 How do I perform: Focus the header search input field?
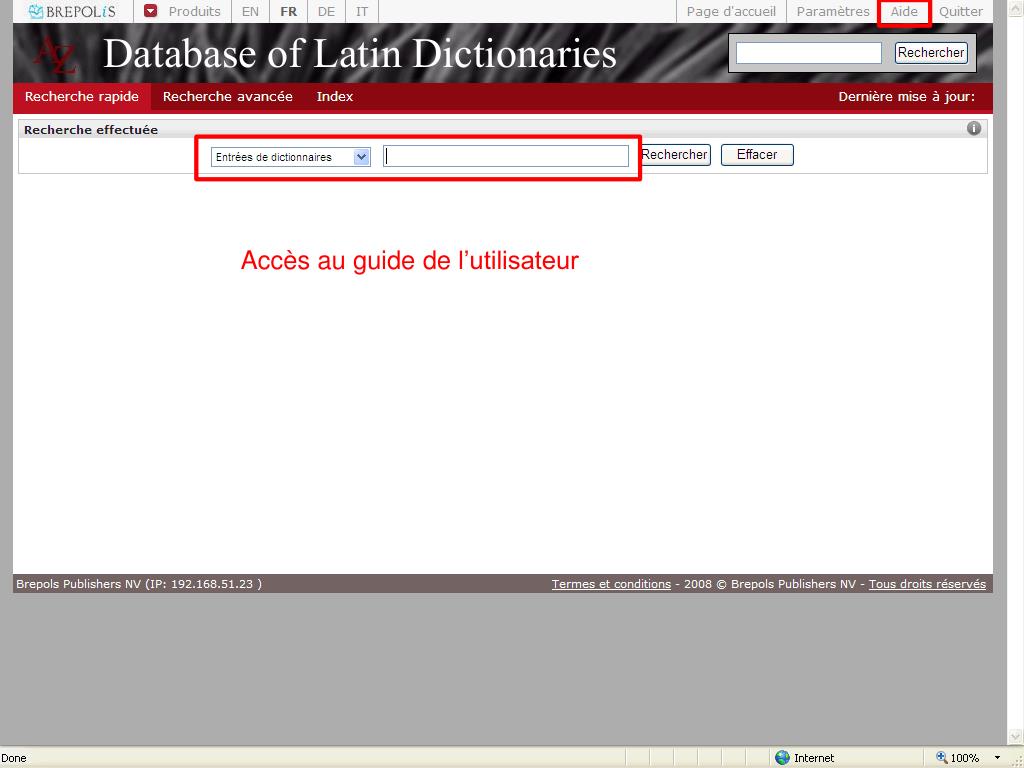808,53
